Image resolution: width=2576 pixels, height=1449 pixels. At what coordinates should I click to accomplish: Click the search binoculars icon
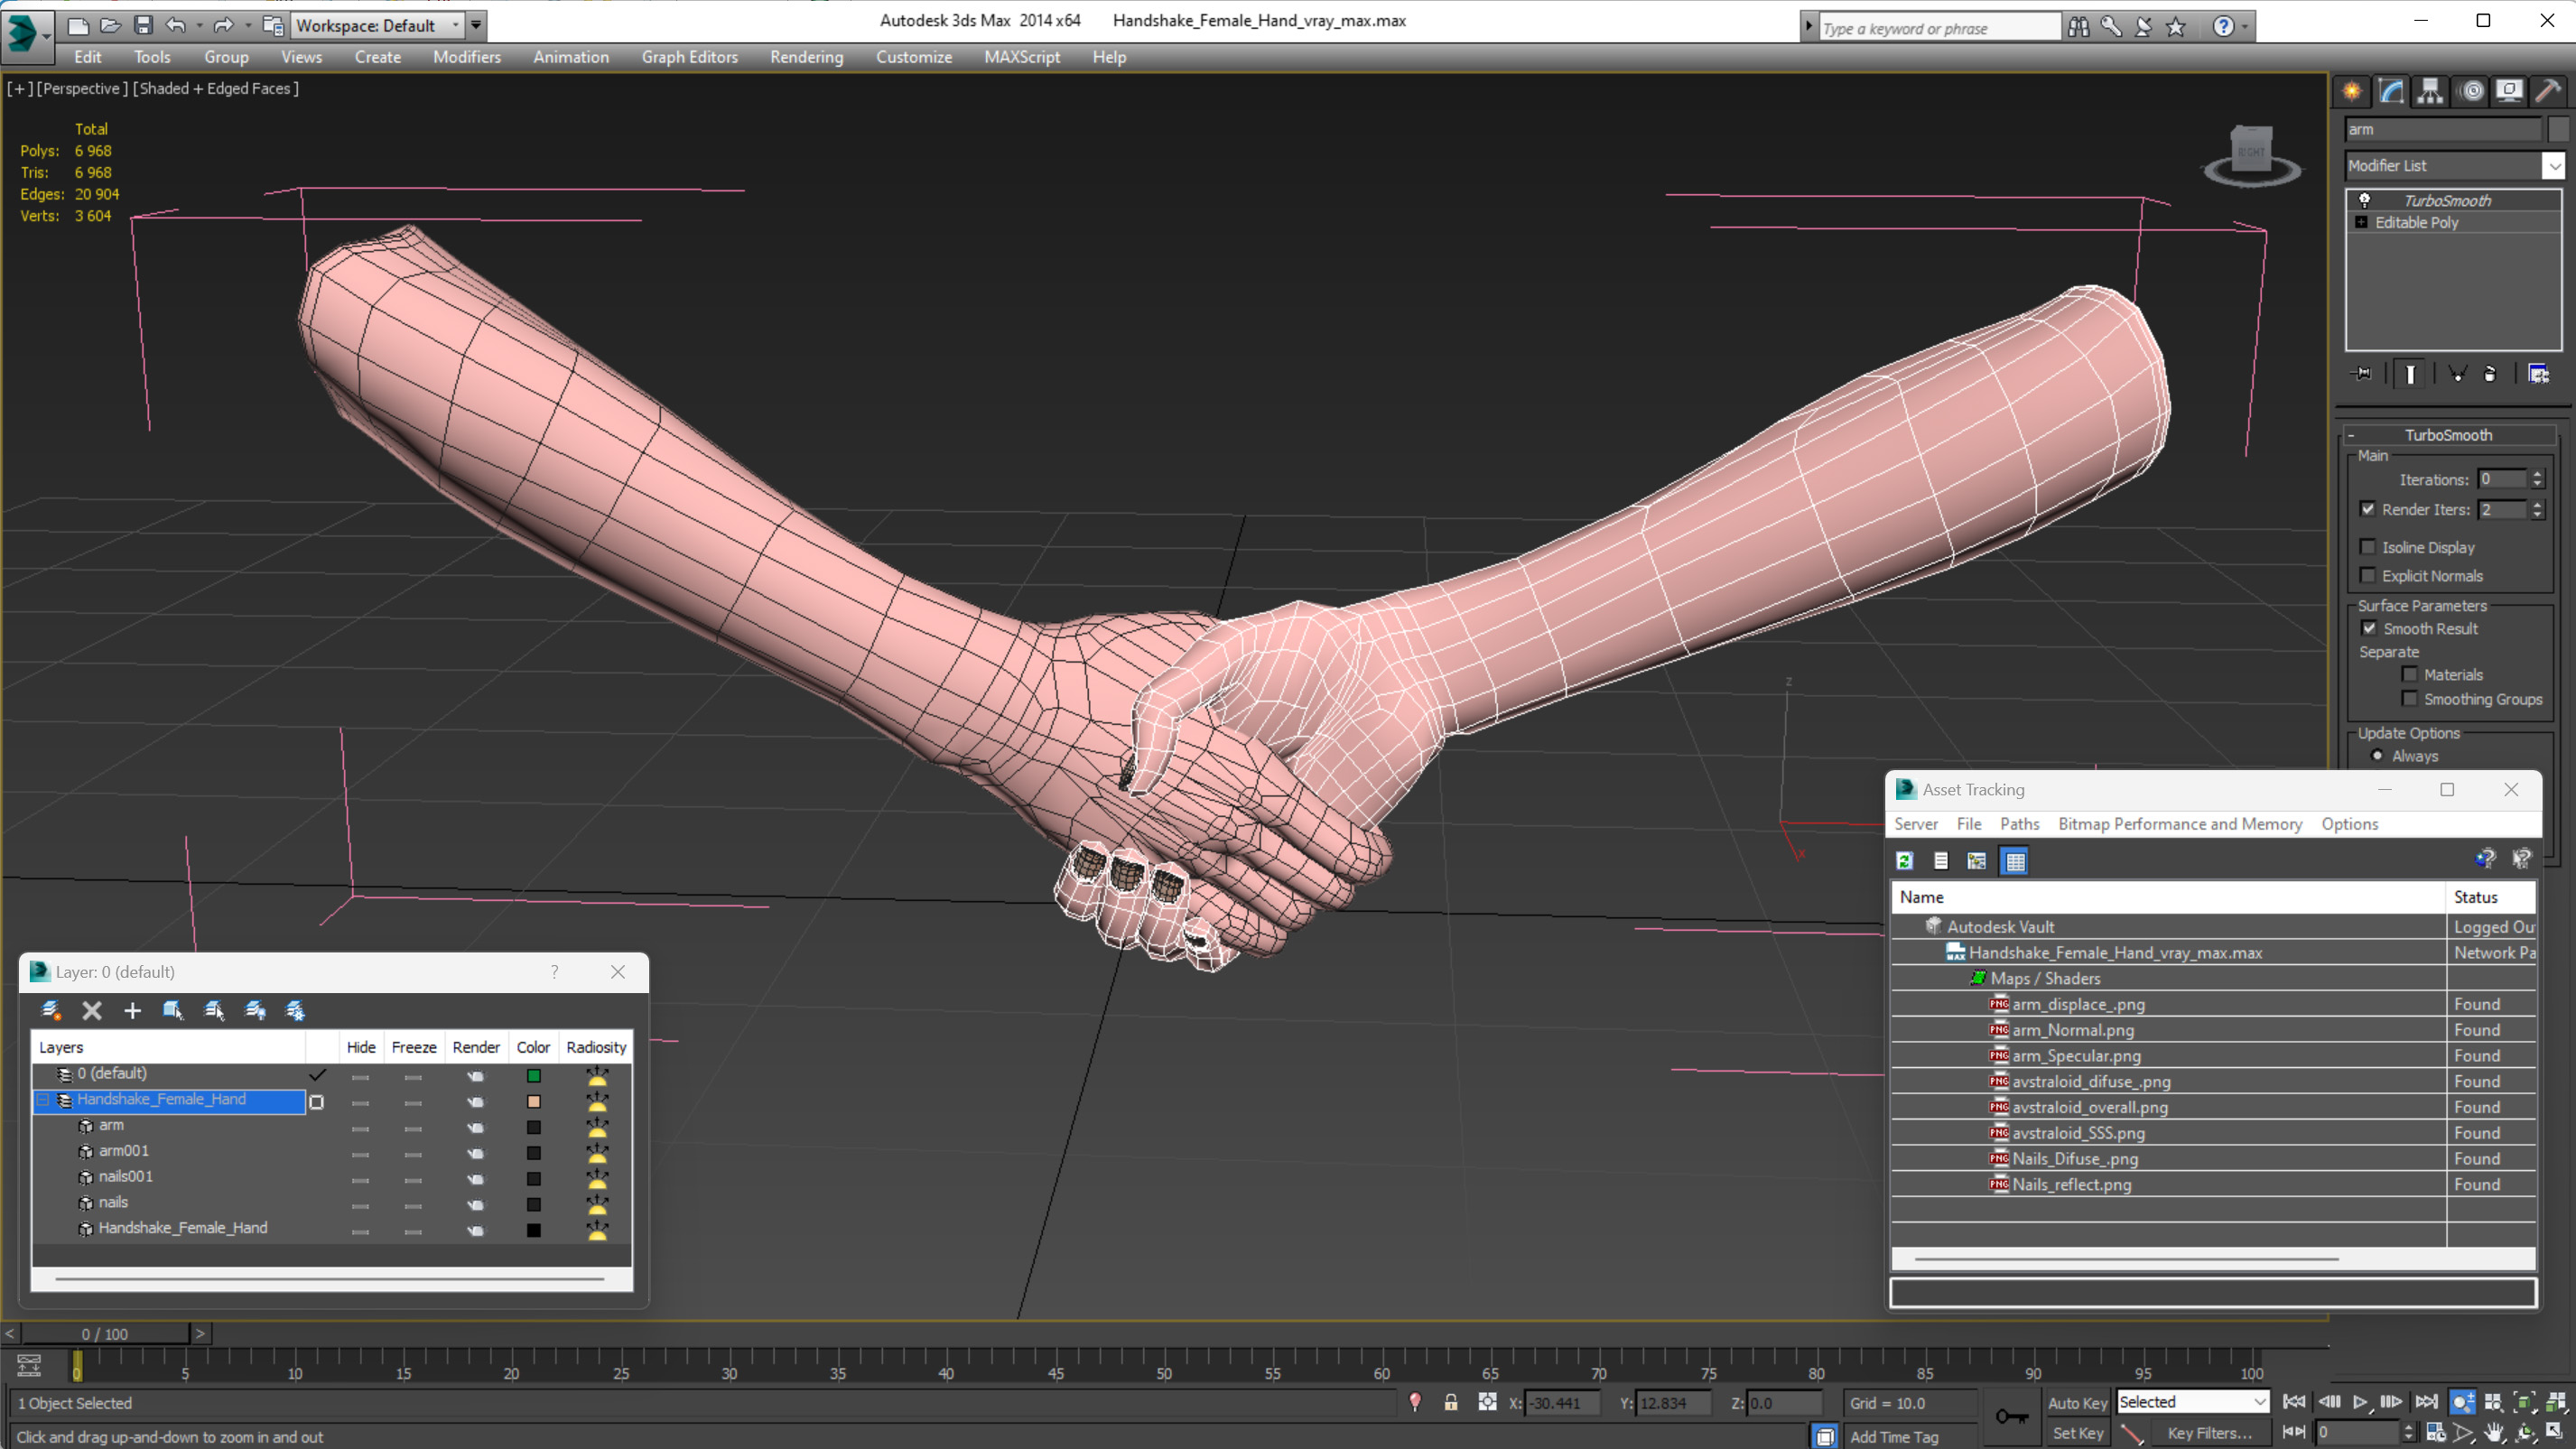(x=2078, y=27)
